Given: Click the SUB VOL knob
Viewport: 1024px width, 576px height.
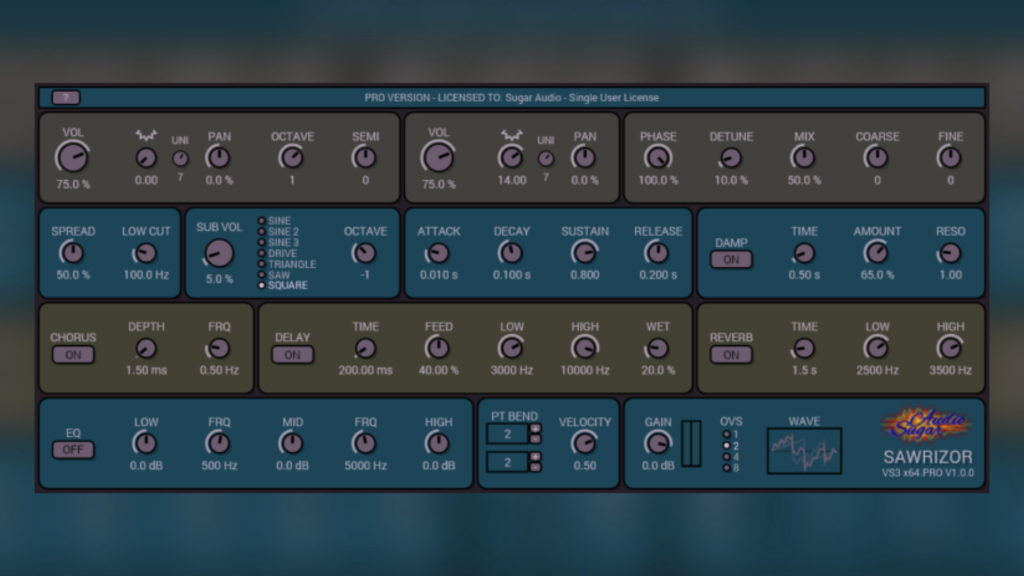Looking at the screenshot, I should tap(218, 253).
